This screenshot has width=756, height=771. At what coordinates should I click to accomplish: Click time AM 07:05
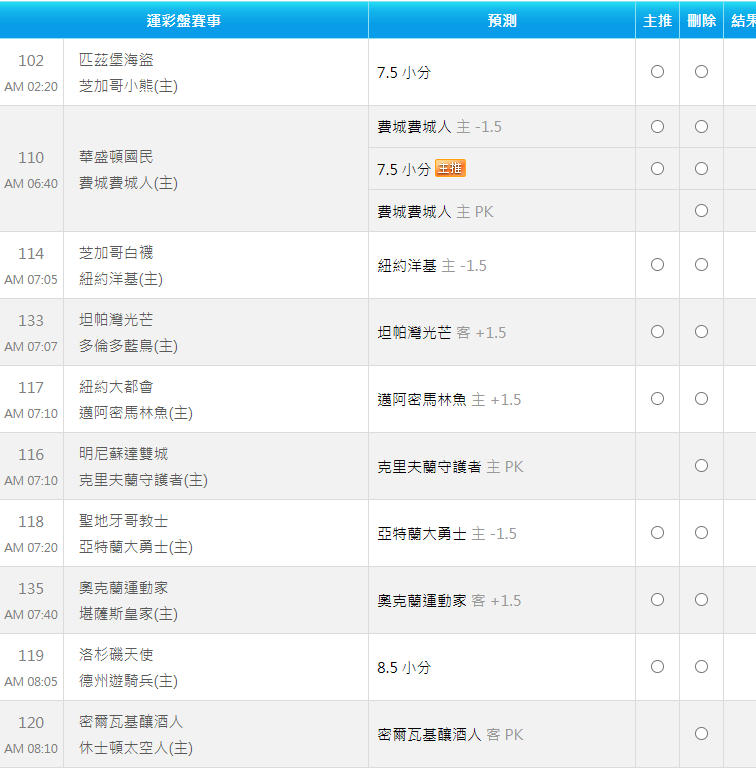(x=31, y=280)
